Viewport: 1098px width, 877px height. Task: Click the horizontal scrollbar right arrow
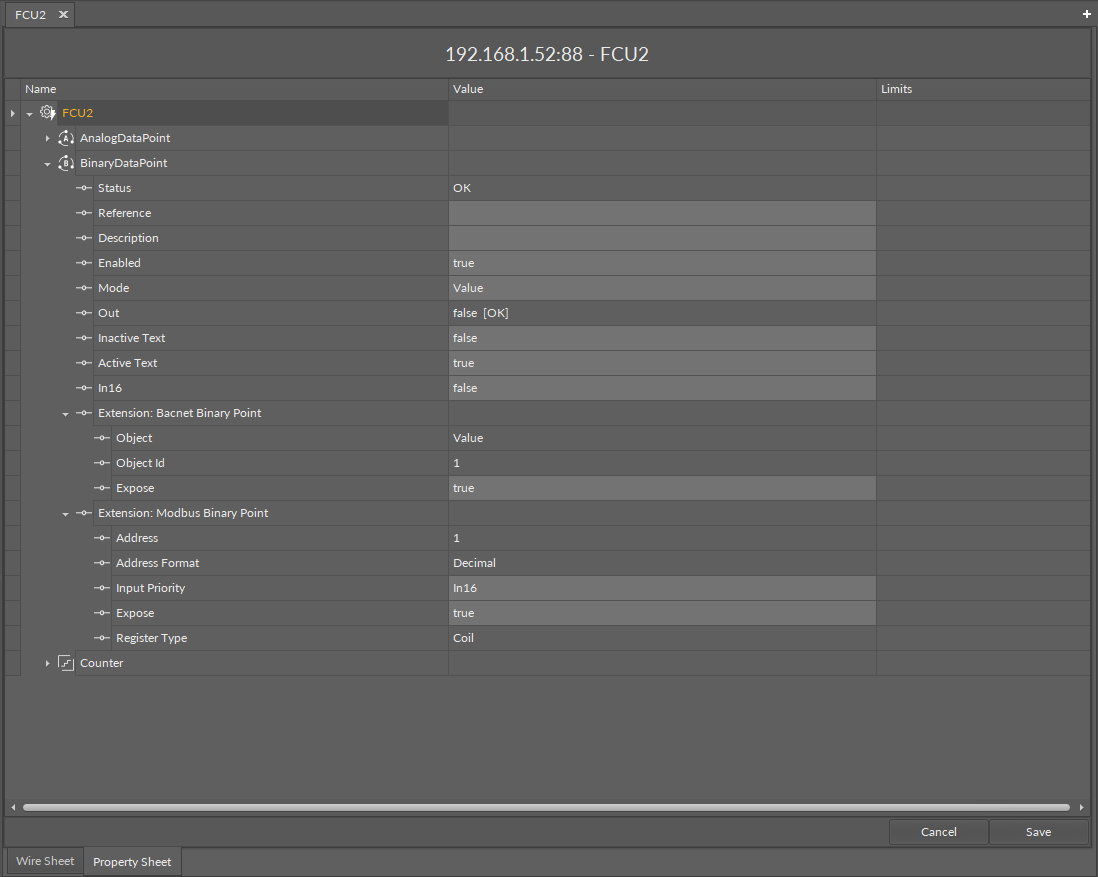(1082, 807)
